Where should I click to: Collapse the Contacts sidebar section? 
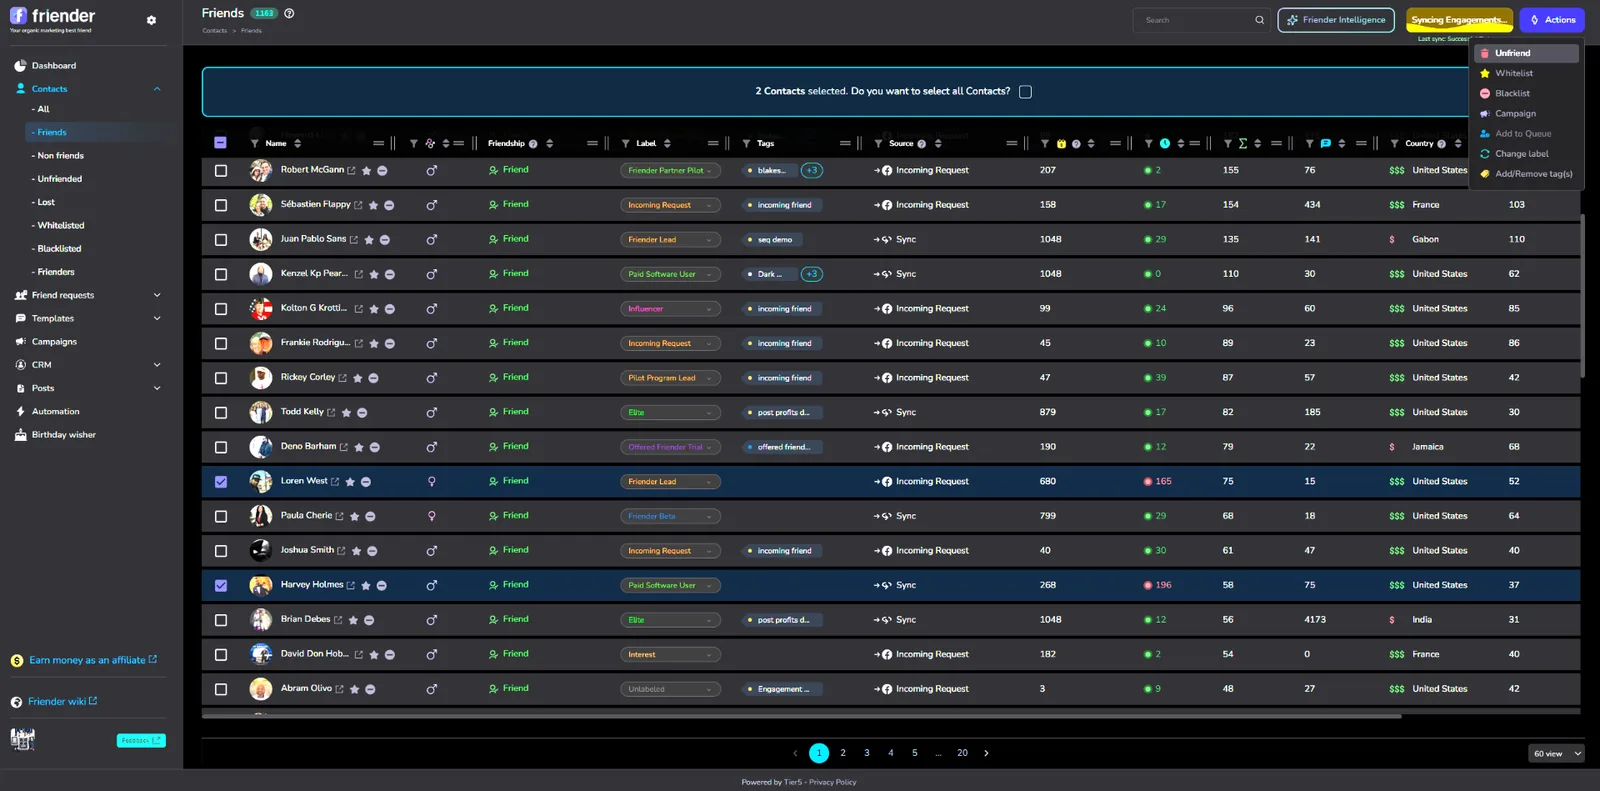point(157,89)
